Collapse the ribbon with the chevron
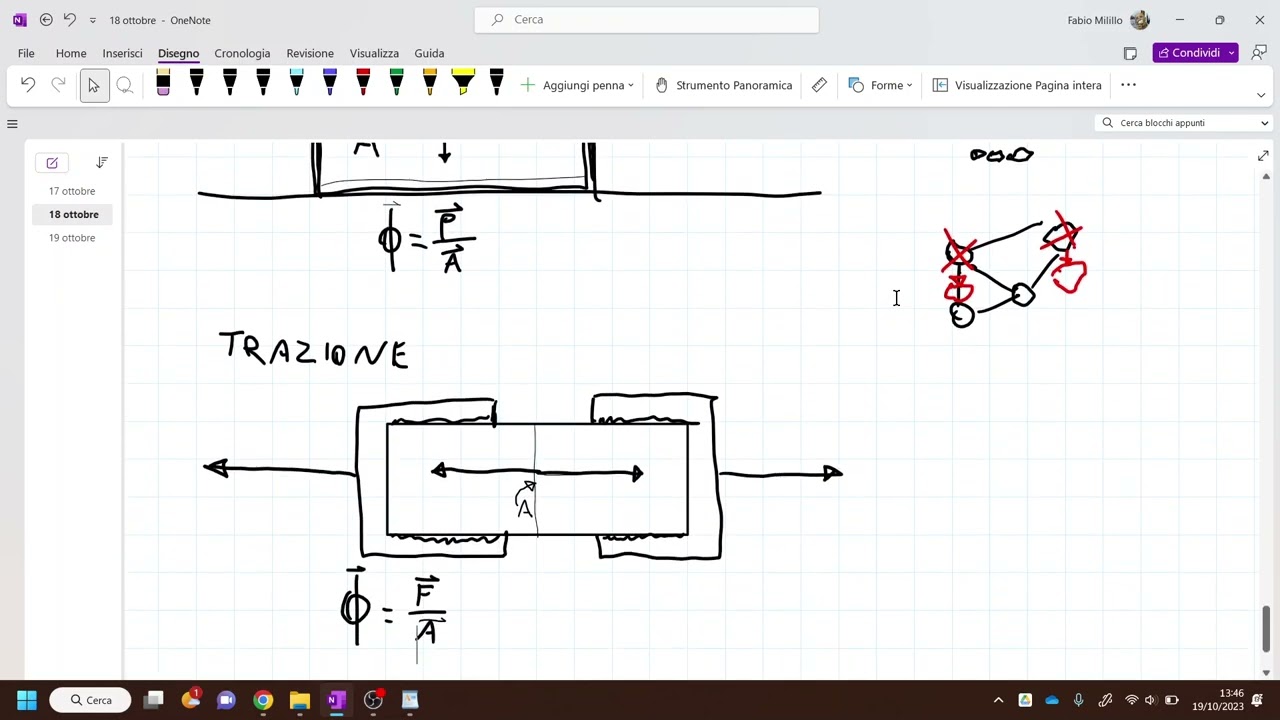This screenshot has height=720, width=1280. coord(1261,95)
